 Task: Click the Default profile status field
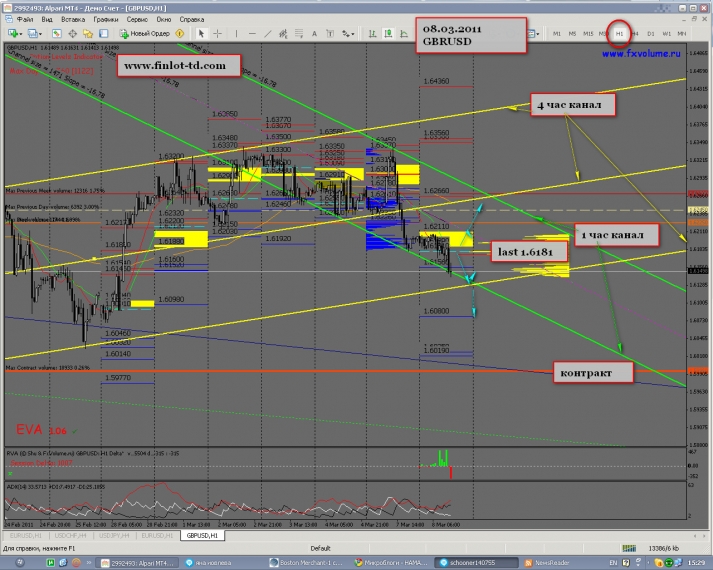(320, 548)
